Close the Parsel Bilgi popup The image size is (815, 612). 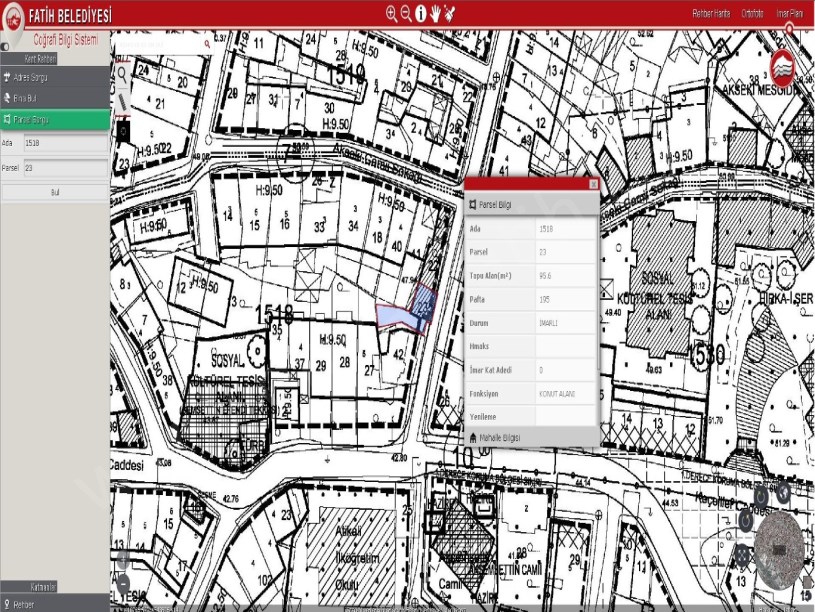[593, 184]
